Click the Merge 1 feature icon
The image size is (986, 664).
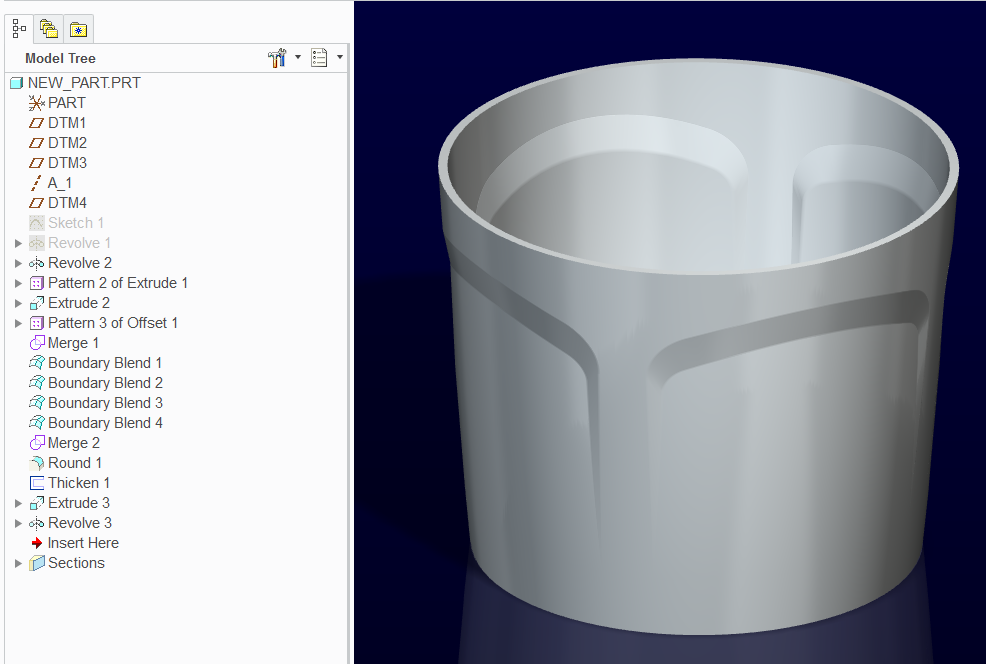coord(36,342)
